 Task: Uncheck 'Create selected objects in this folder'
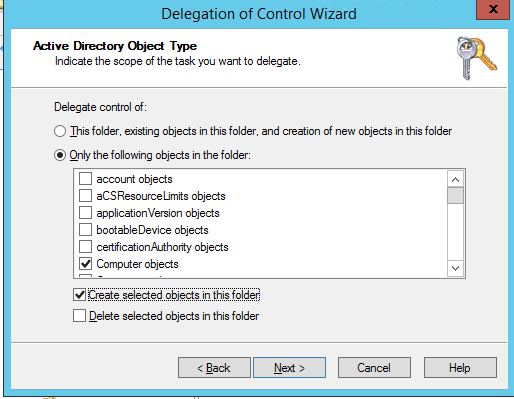pyautogui.click(x=79, y=295)
